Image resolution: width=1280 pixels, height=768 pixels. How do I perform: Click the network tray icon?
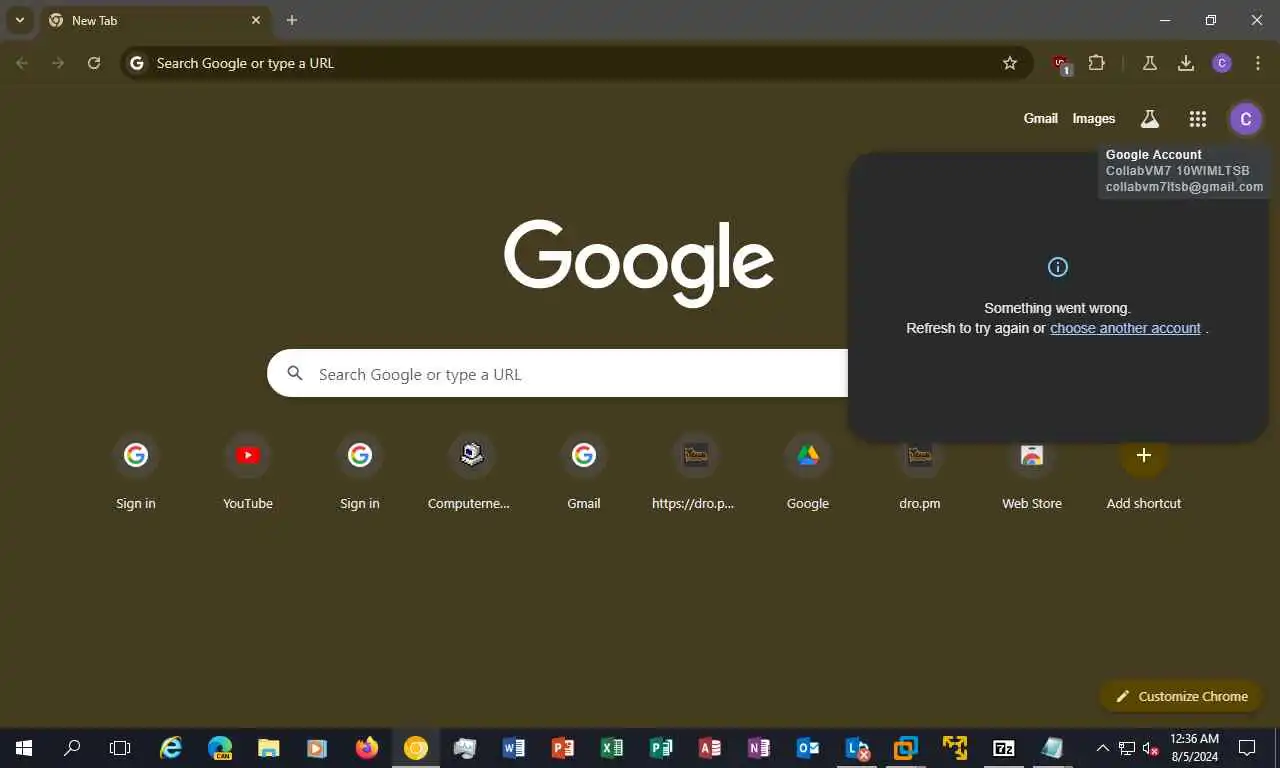(1127, 747)
